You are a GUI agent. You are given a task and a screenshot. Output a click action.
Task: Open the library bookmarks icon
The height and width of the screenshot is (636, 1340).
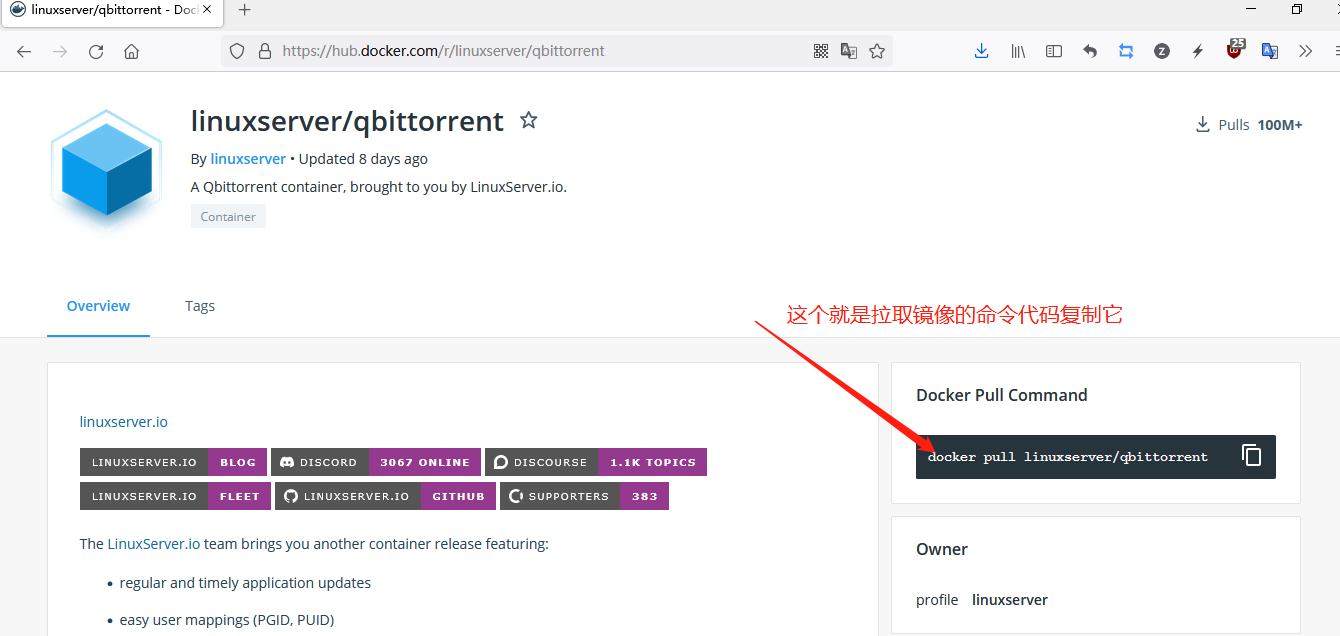pyautogui.click(x=1018, y=51)
